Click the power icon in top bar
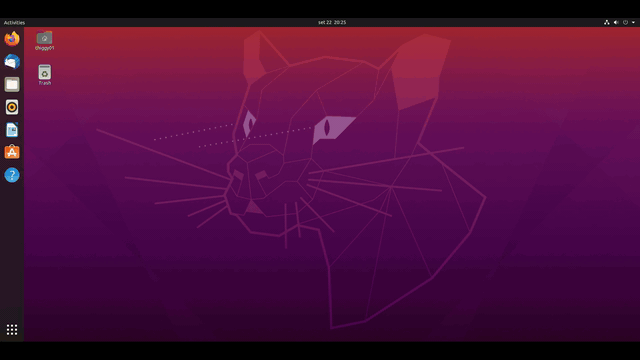 (625, 22)
